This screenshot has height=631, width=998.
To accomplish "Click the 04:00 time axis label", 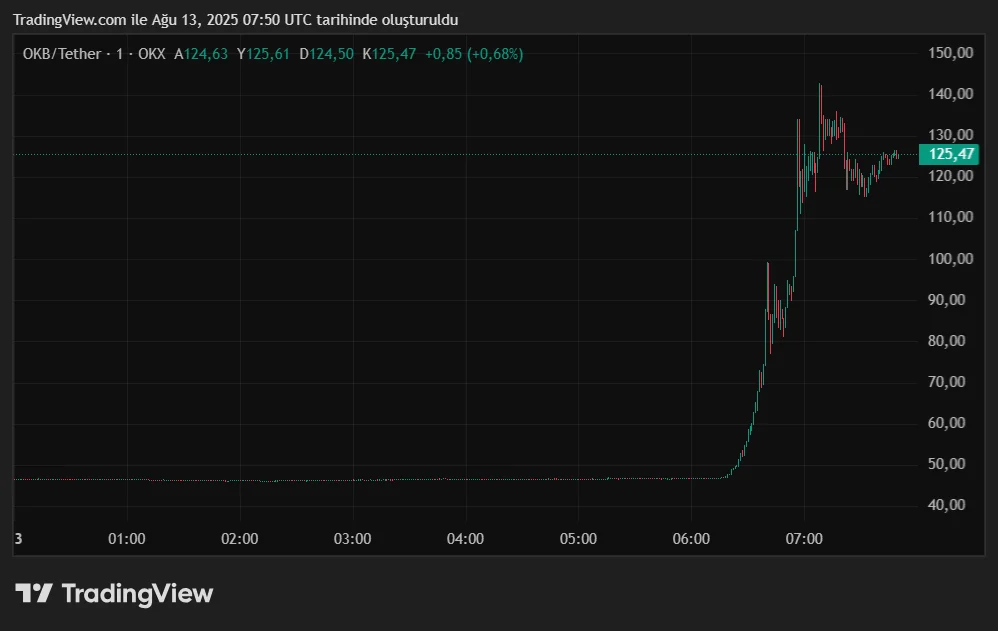I will 465,539.
